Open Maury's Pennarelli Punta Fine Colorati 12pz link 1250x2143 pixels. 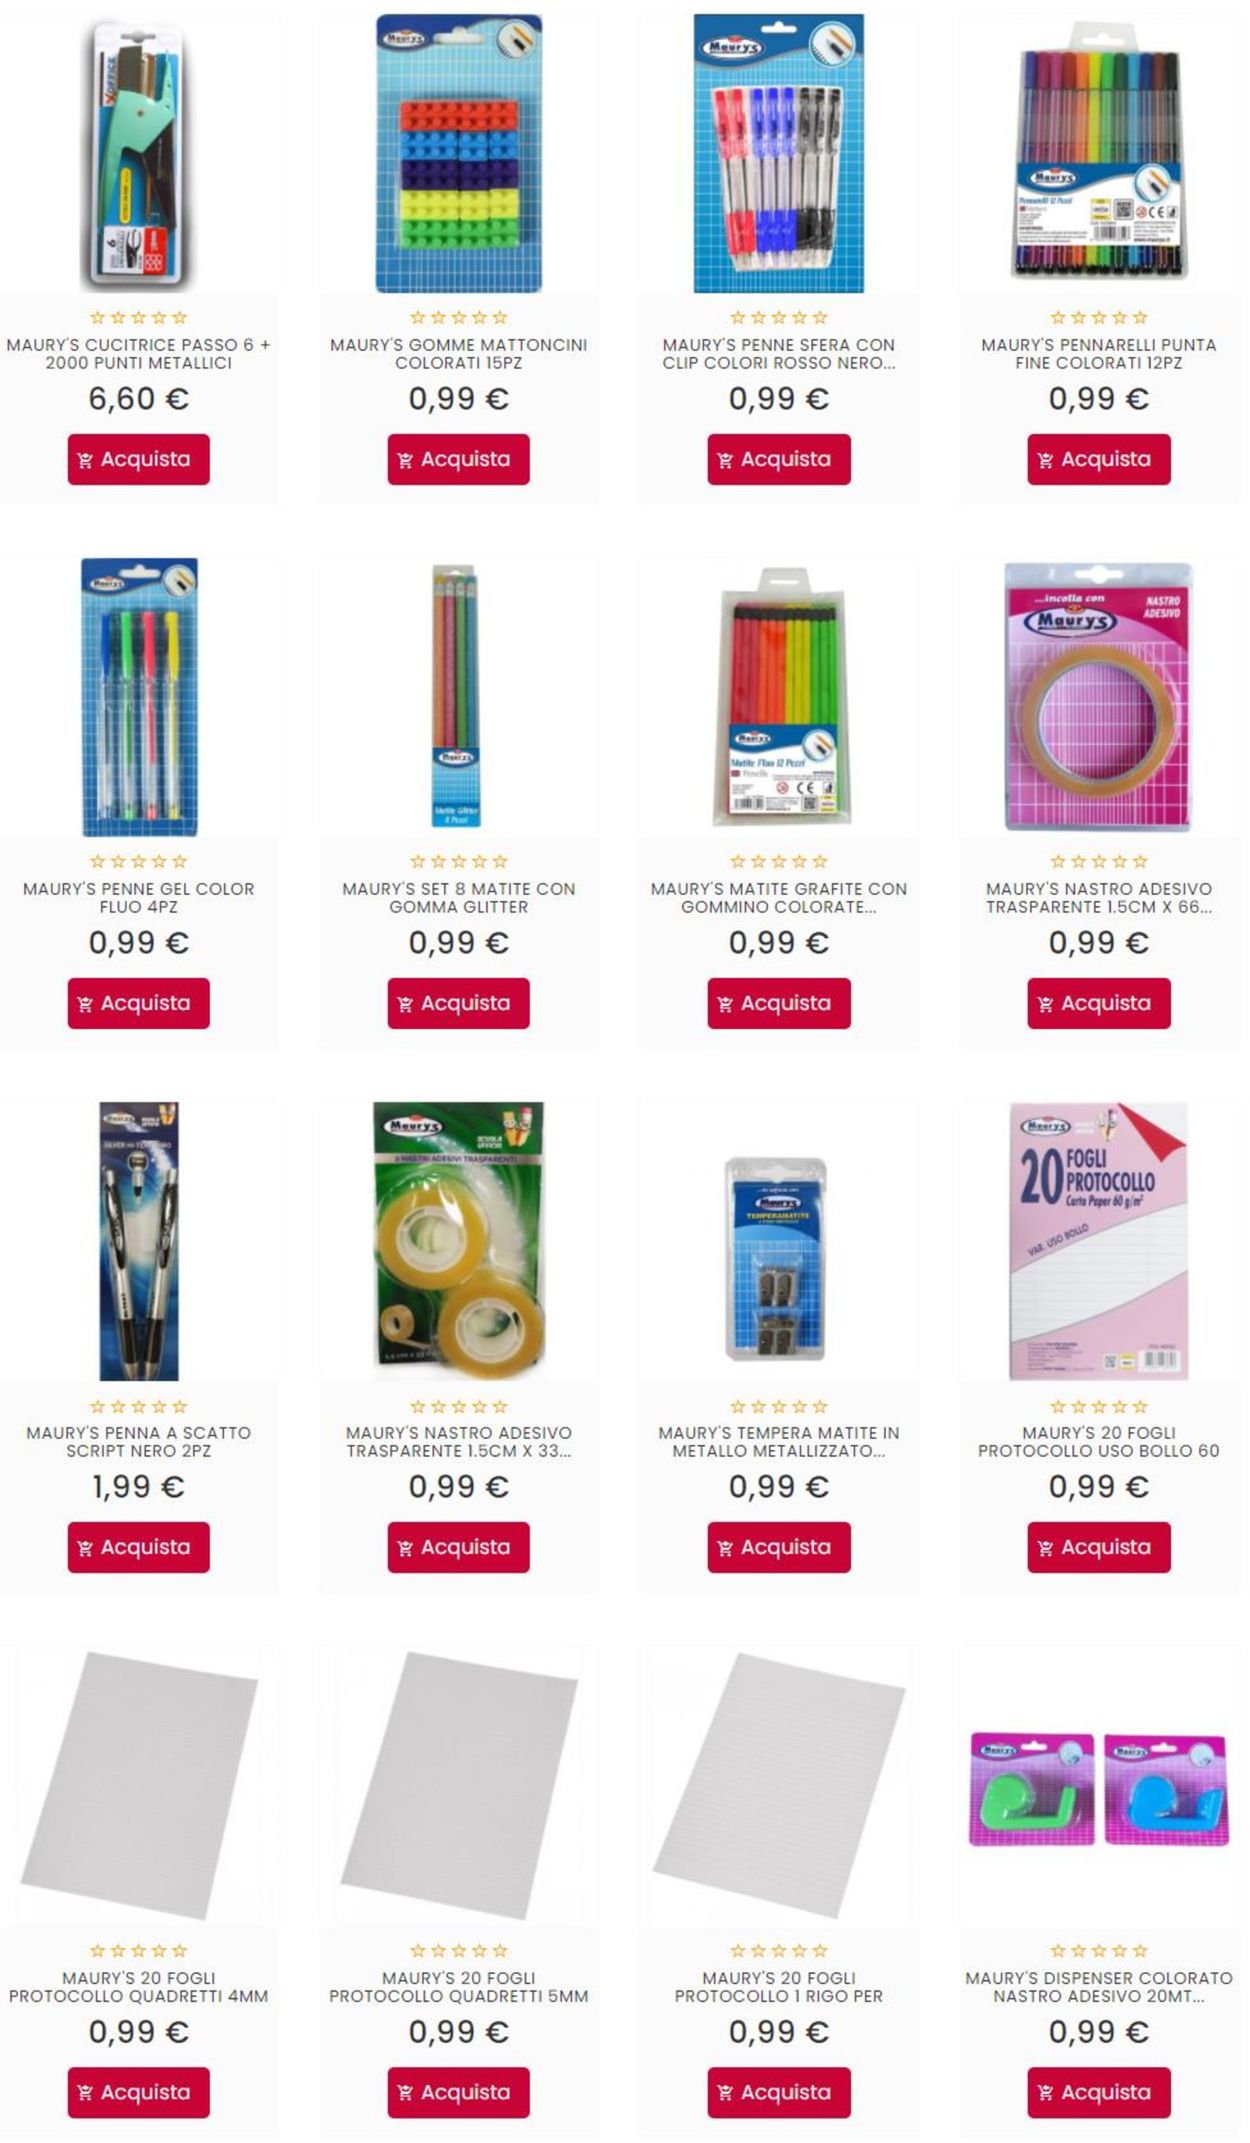[1099, 354]
